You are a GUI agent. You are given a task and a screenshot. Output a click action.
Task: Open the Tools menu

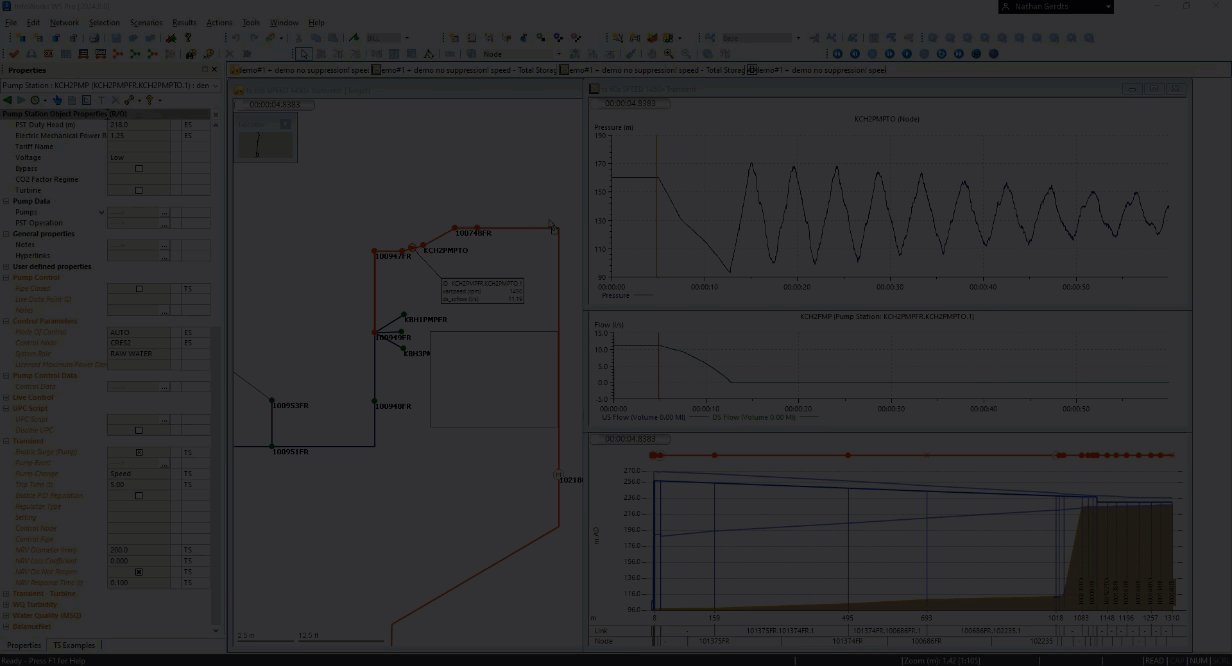251,22
